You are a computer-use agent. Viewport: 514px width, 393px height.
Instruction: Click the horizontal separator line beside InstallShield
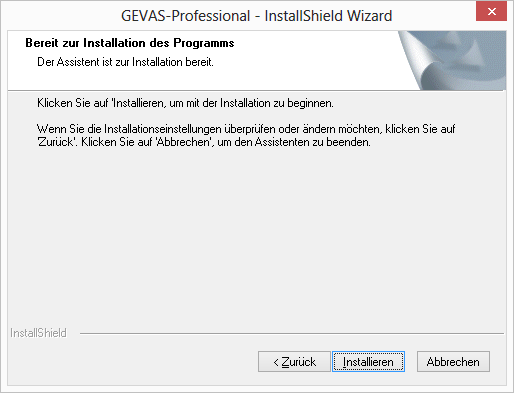tap(292, 333)
